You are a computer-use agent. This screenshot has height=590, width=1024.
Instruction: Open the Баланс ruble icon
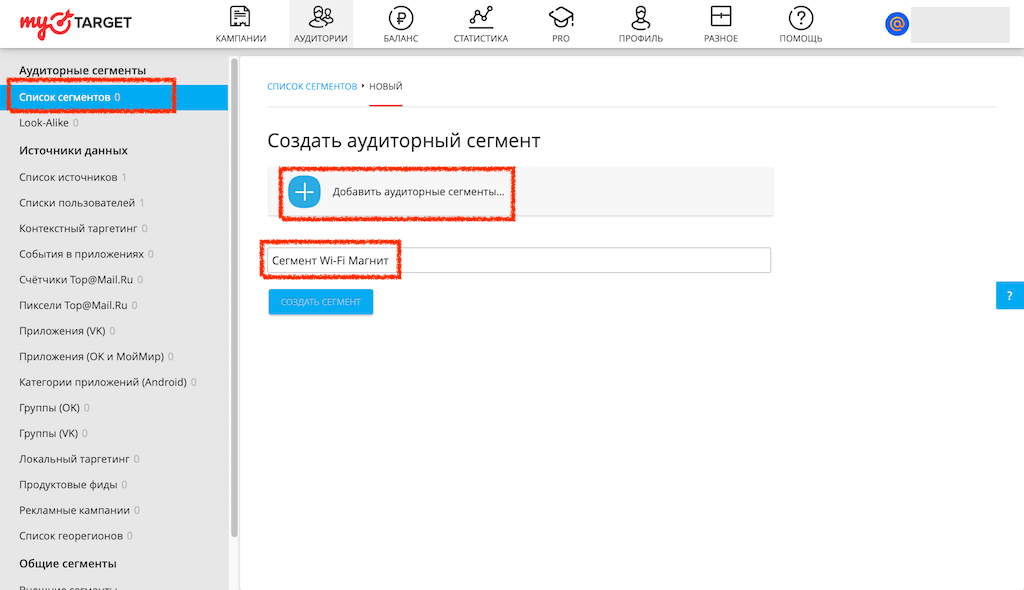point(400,17)
